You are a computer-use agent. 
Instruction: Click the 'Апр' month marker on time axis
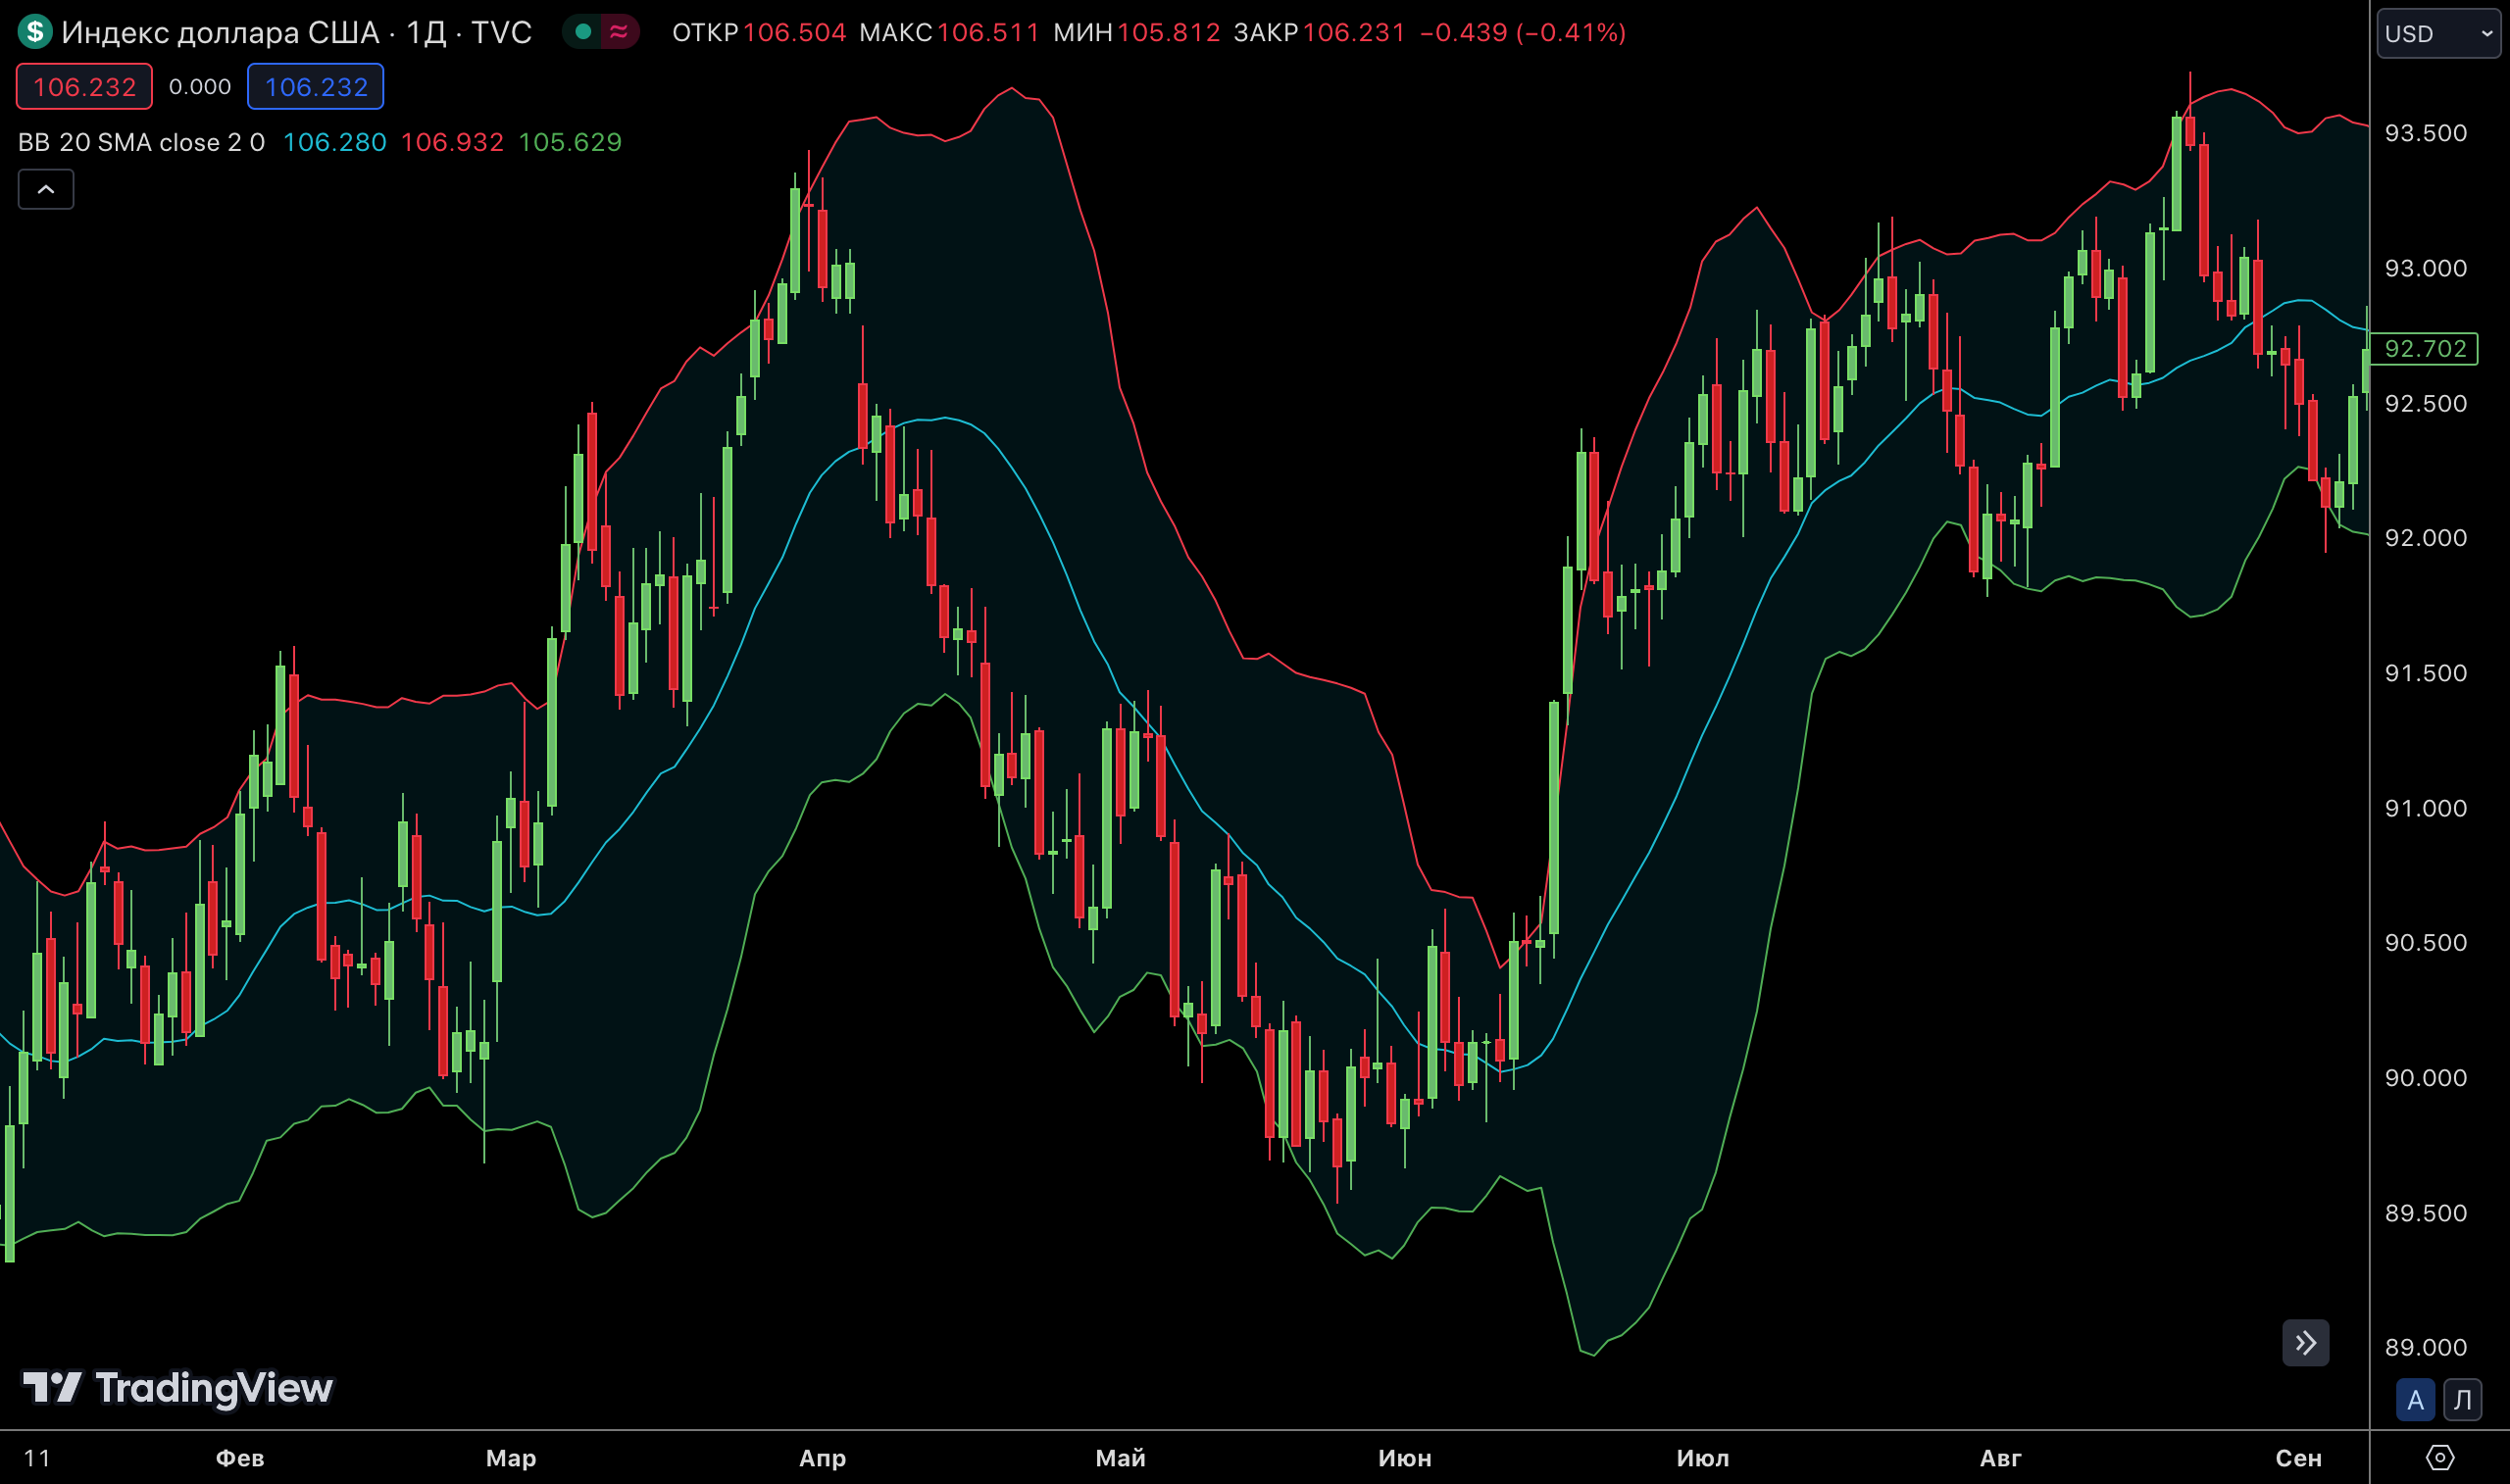point(822,1458)
